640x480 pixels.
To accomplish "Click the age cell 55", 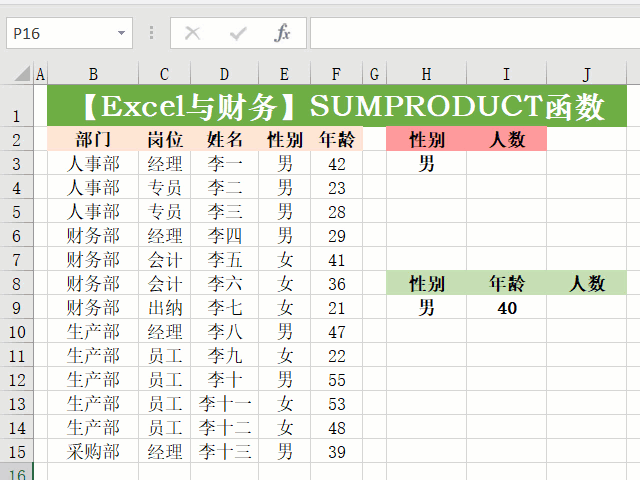I will point(336,379).
